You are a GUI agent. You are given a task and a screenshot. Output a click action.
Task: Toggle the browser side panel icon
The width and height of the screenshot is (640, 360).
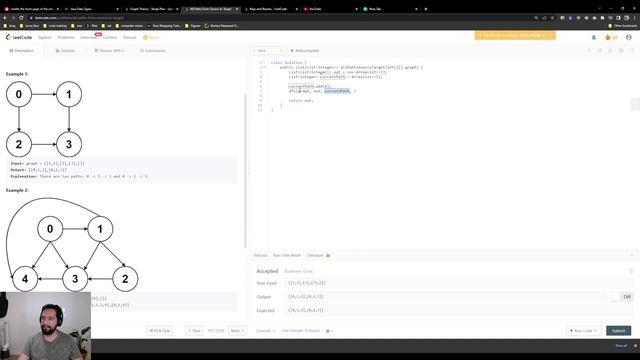[x=619, y=18]
